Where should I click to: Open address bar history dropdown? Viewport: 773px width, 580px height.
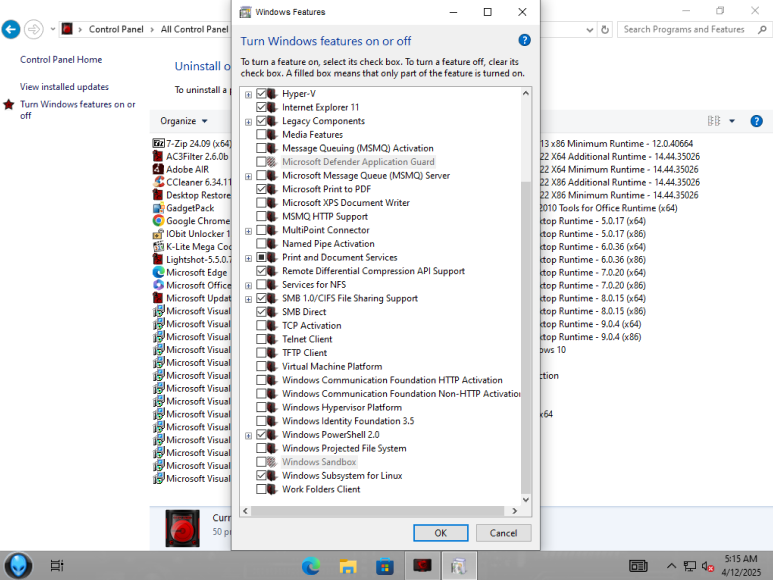(590, 30)
